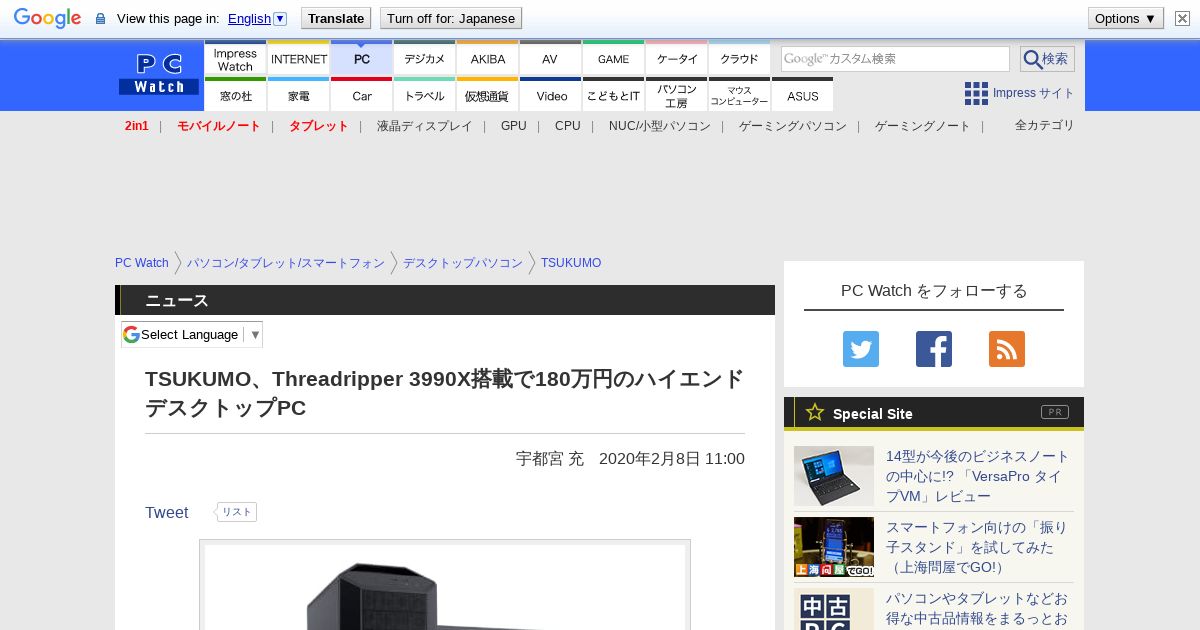Click the lock icon beside Google logo
1200x630 pixels.
pos(100,19)
